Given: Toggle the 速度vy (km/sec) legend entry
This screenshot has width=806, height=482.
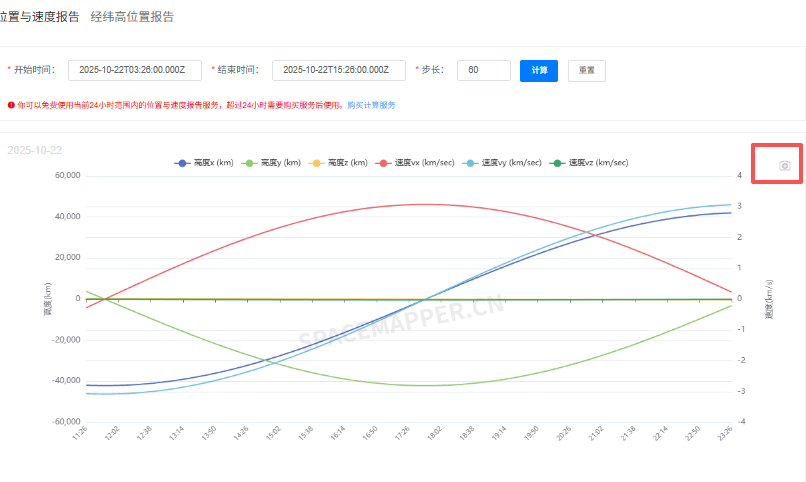Looking at the screenshot, I should click(x=506, y=162).
